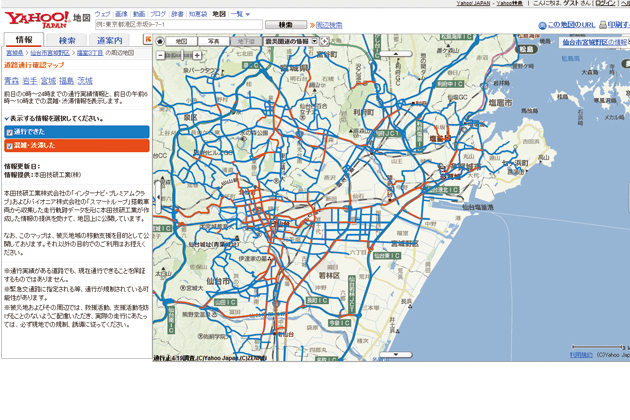This screenshot has height=420, width=630.
Task: Click the zoom in plus button
Action: (198, 55)
